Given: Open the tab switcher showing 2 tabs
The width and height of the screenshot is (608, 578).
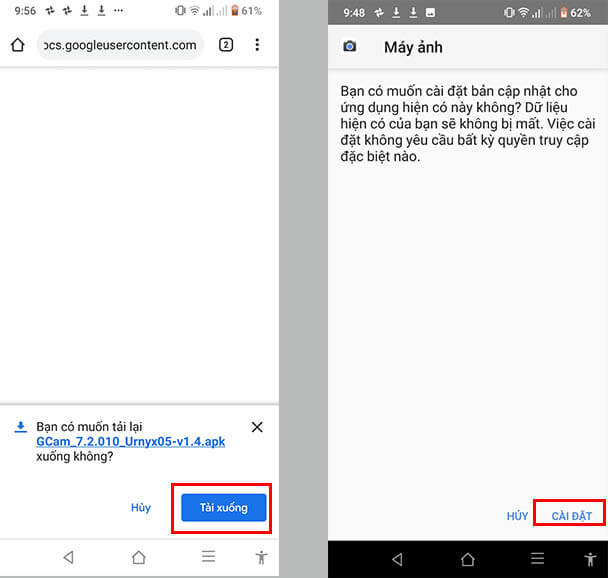Looking at the screenshot, I should [x=226, y=45].
